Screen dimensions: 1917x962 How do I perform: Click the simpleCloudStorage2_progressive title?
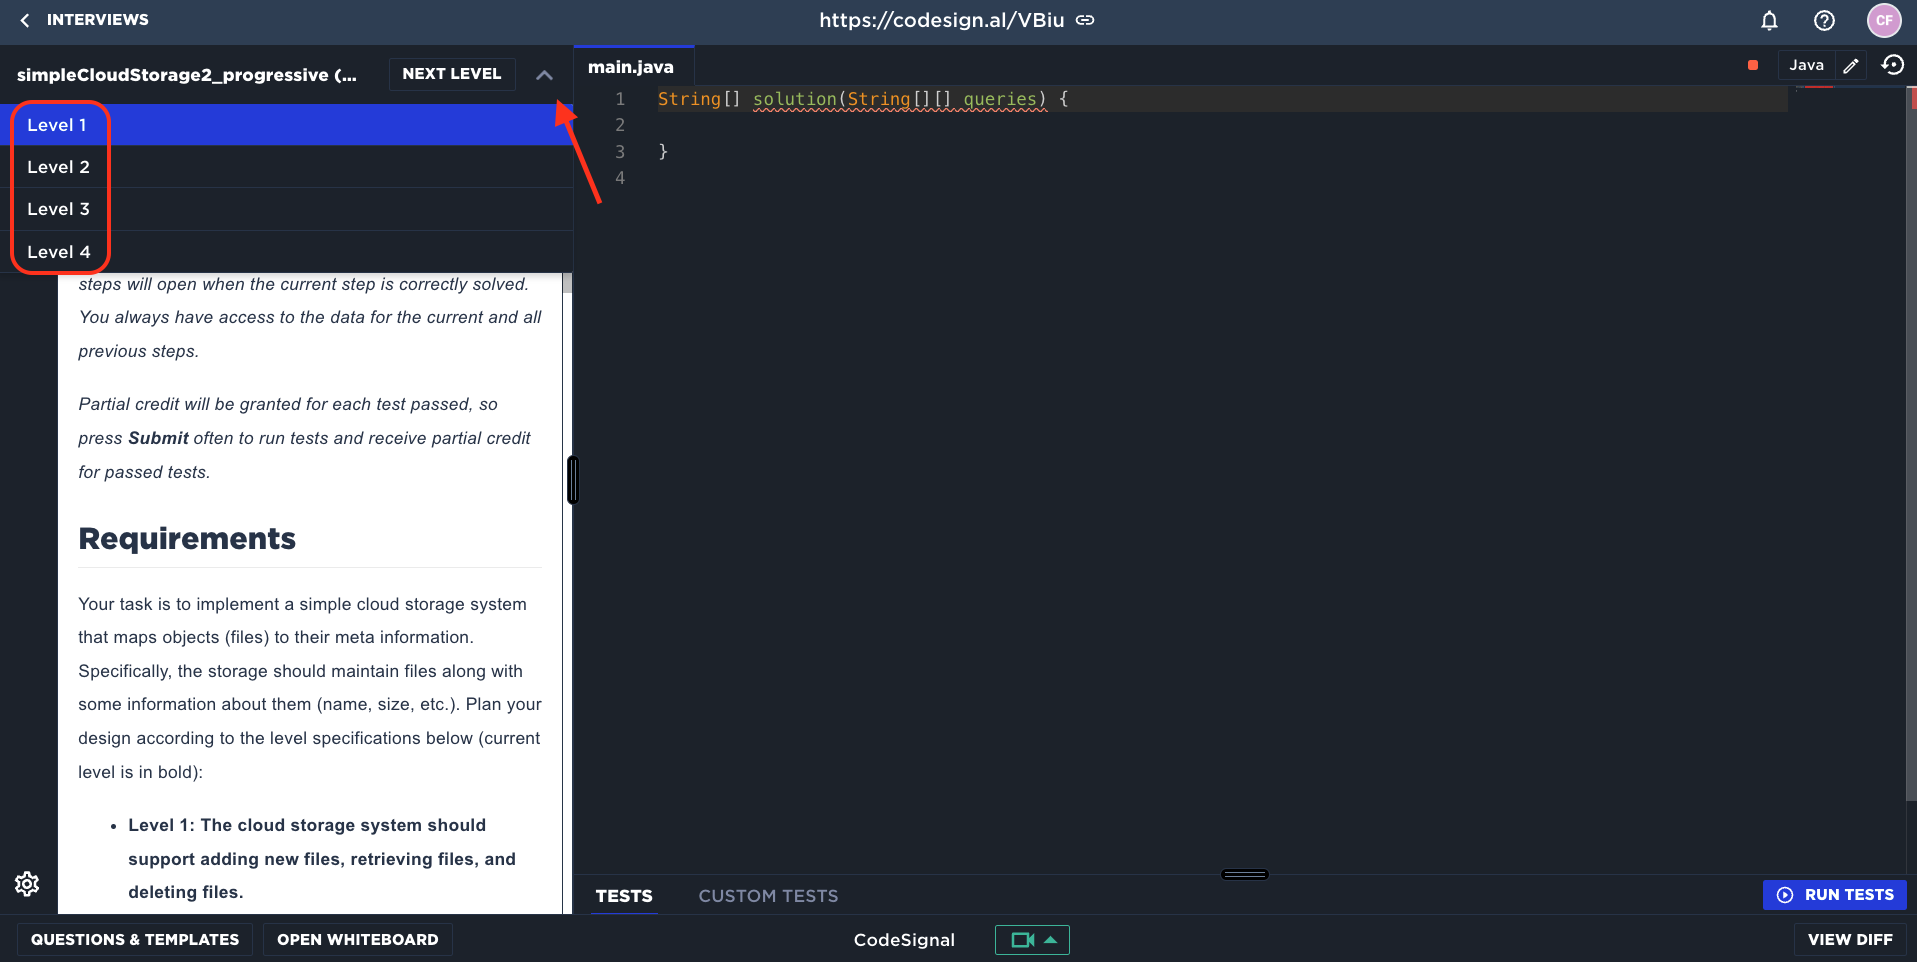click(x=187, y=75)
